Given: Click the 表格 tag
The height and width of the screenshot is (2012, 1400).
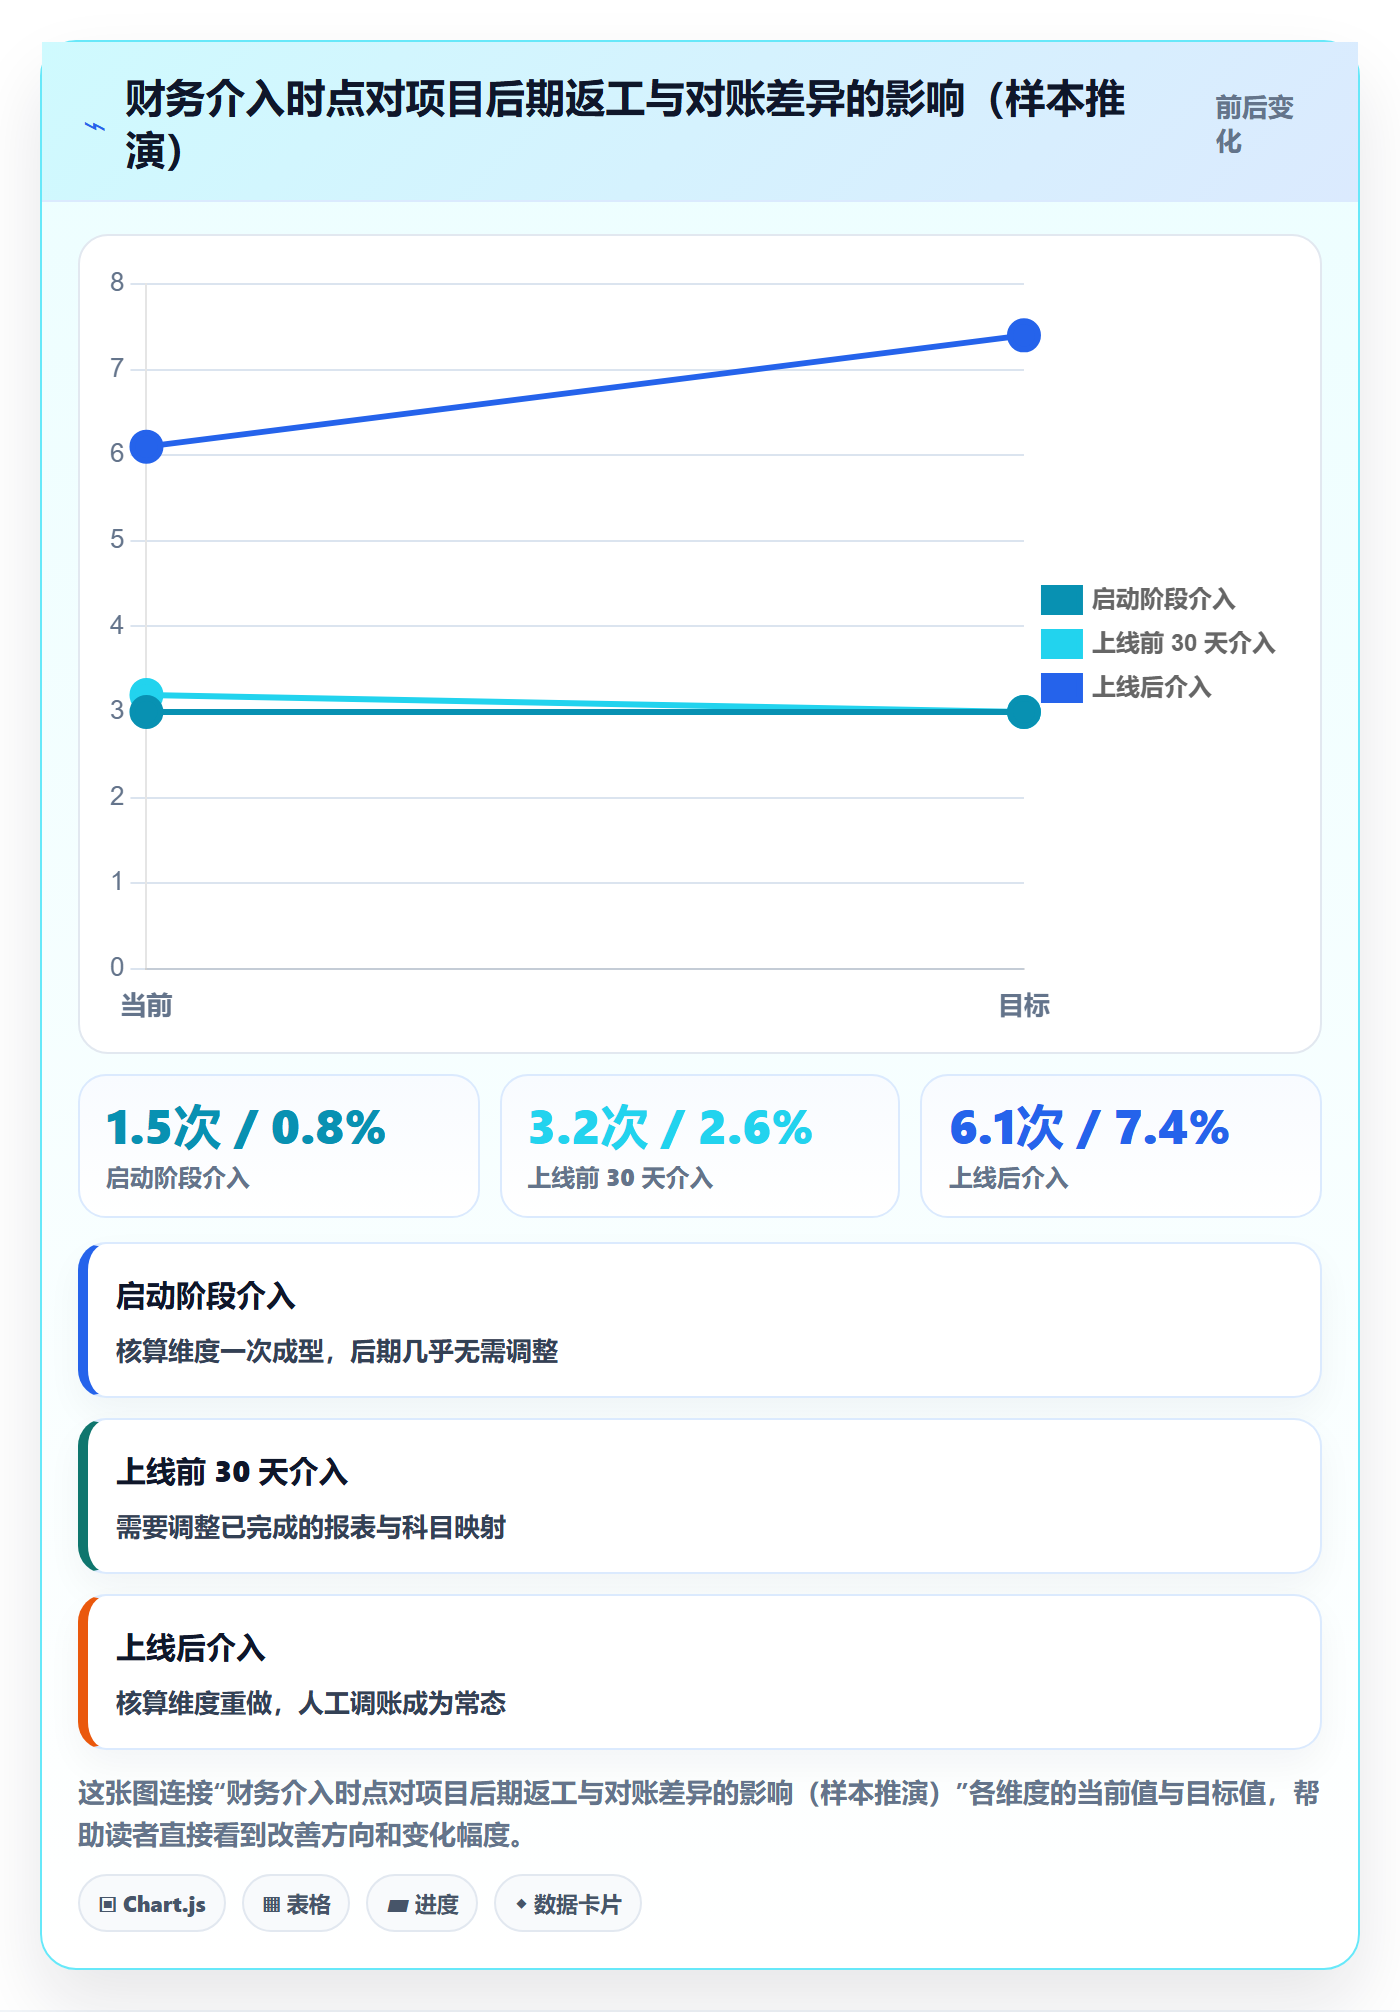Looking at the screenshot, I should pyautogui.click(x=296, y=1904).
